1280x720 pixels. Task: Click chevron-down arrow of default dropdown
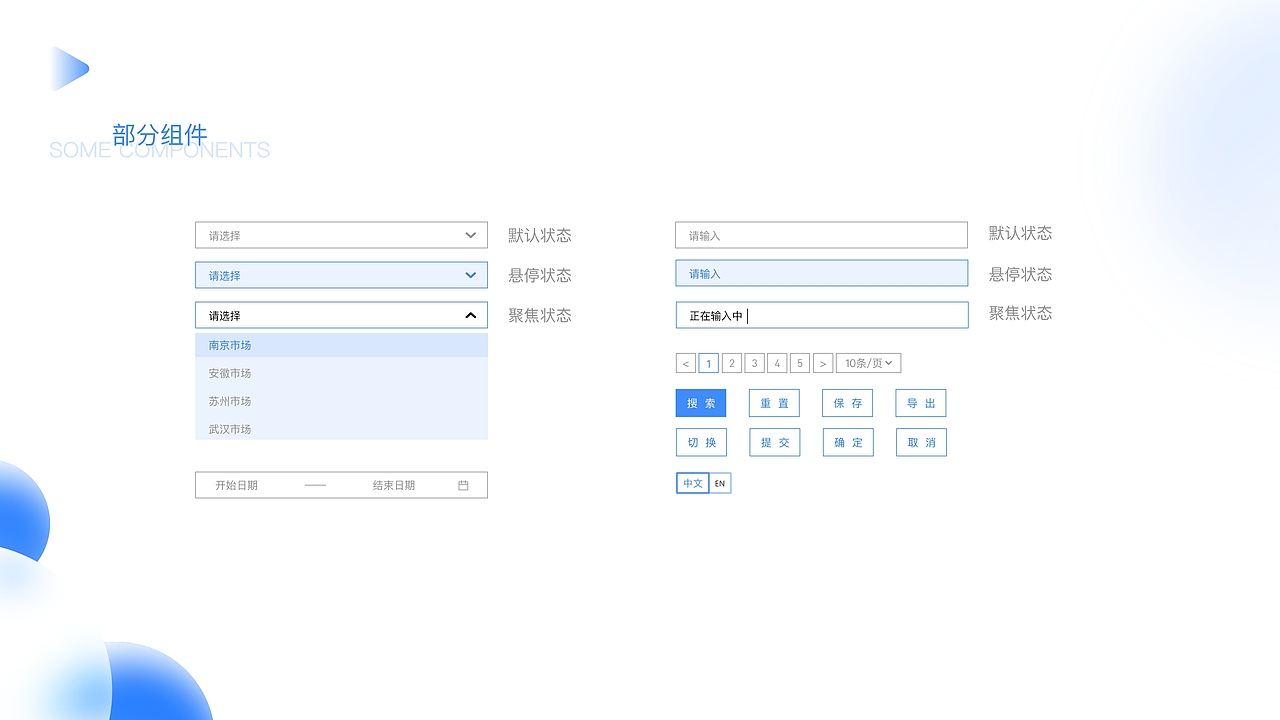(471, 235)
